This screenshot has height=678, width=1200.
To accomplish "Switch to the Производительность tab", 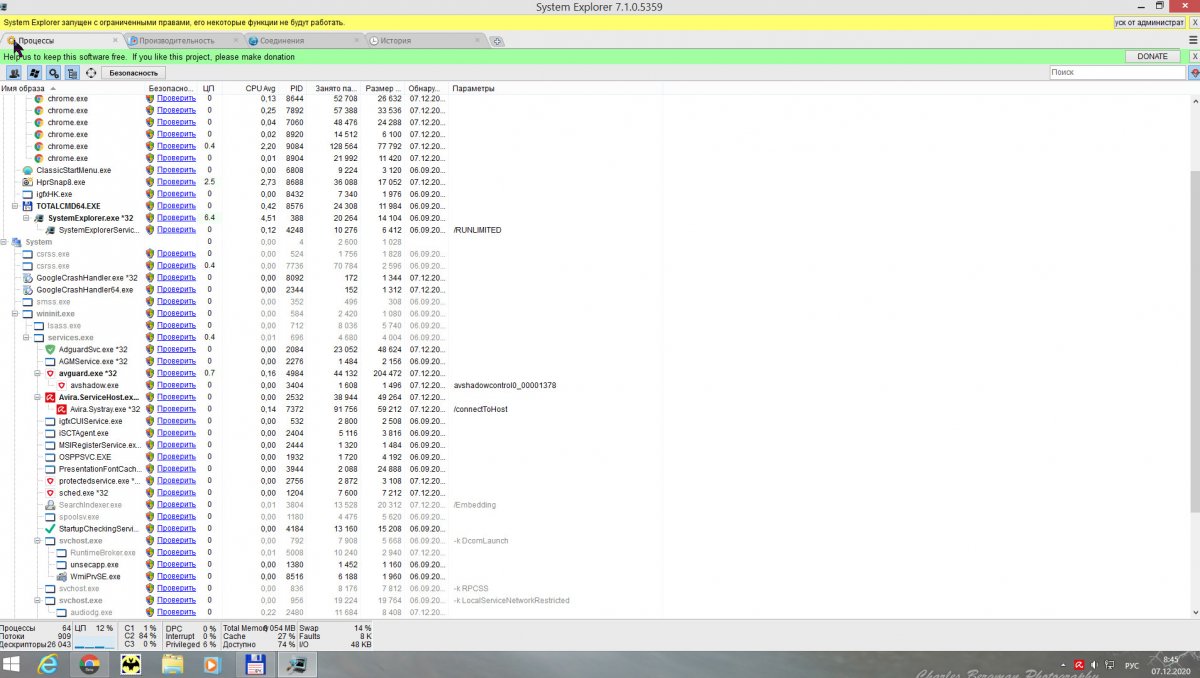I will 176,41.
